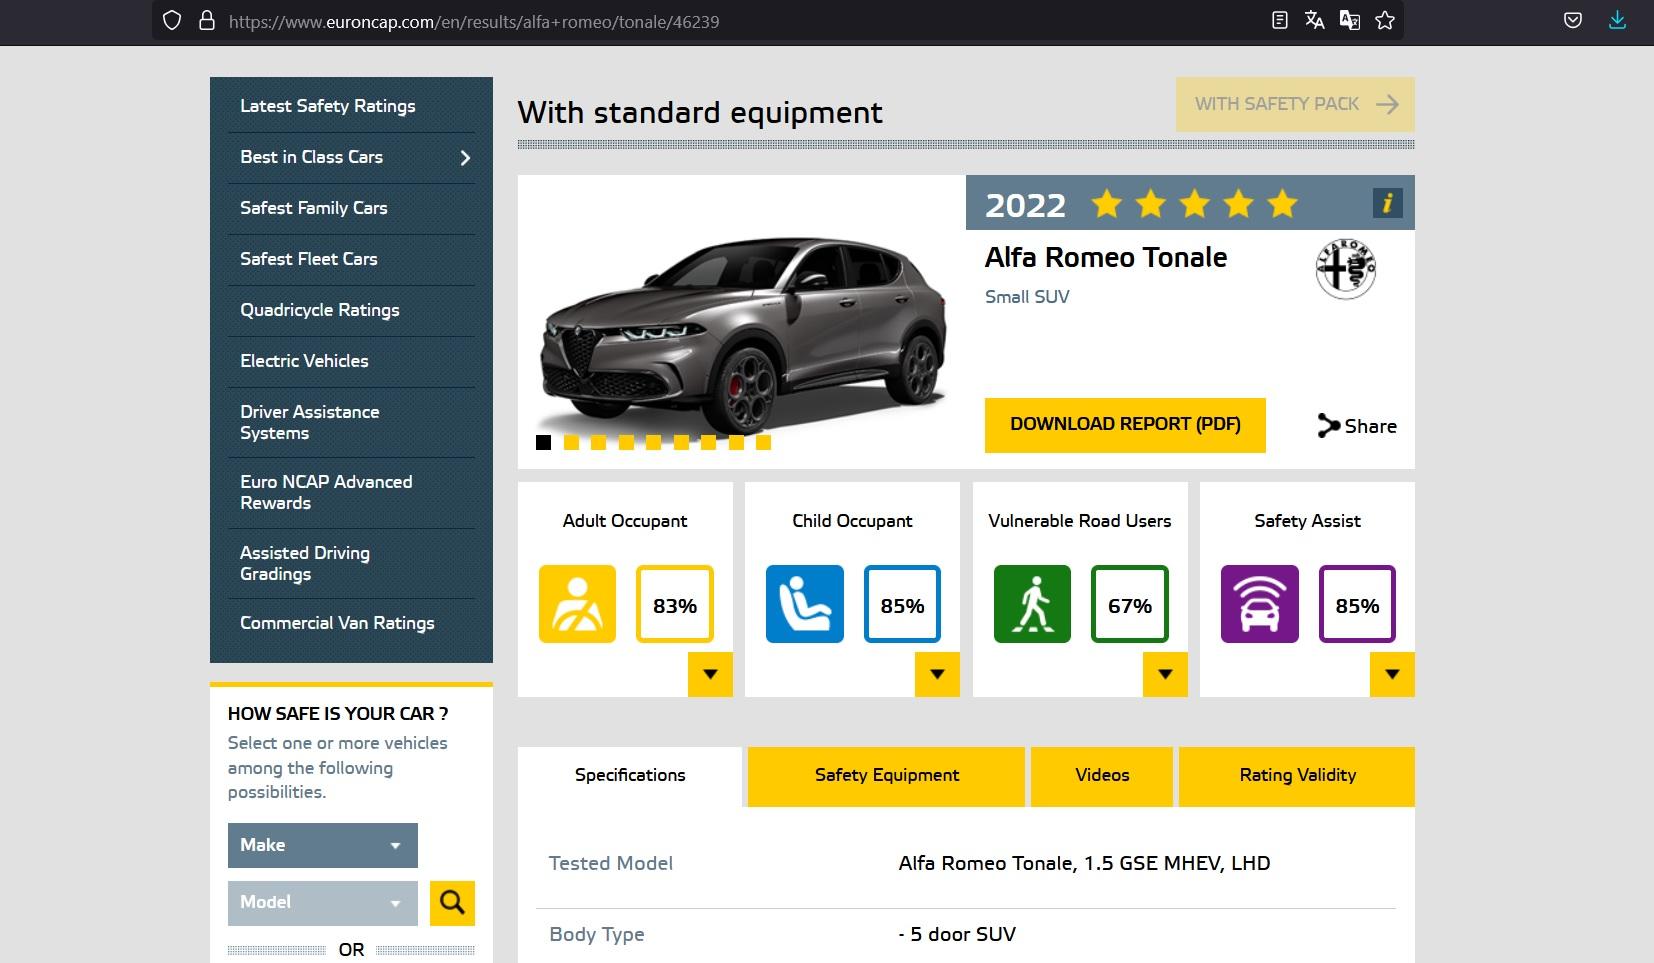This screenshot has height=963, width=1654.
Task: Expand Best in Class Cars chevron
Action: click(x=465, y=158)
